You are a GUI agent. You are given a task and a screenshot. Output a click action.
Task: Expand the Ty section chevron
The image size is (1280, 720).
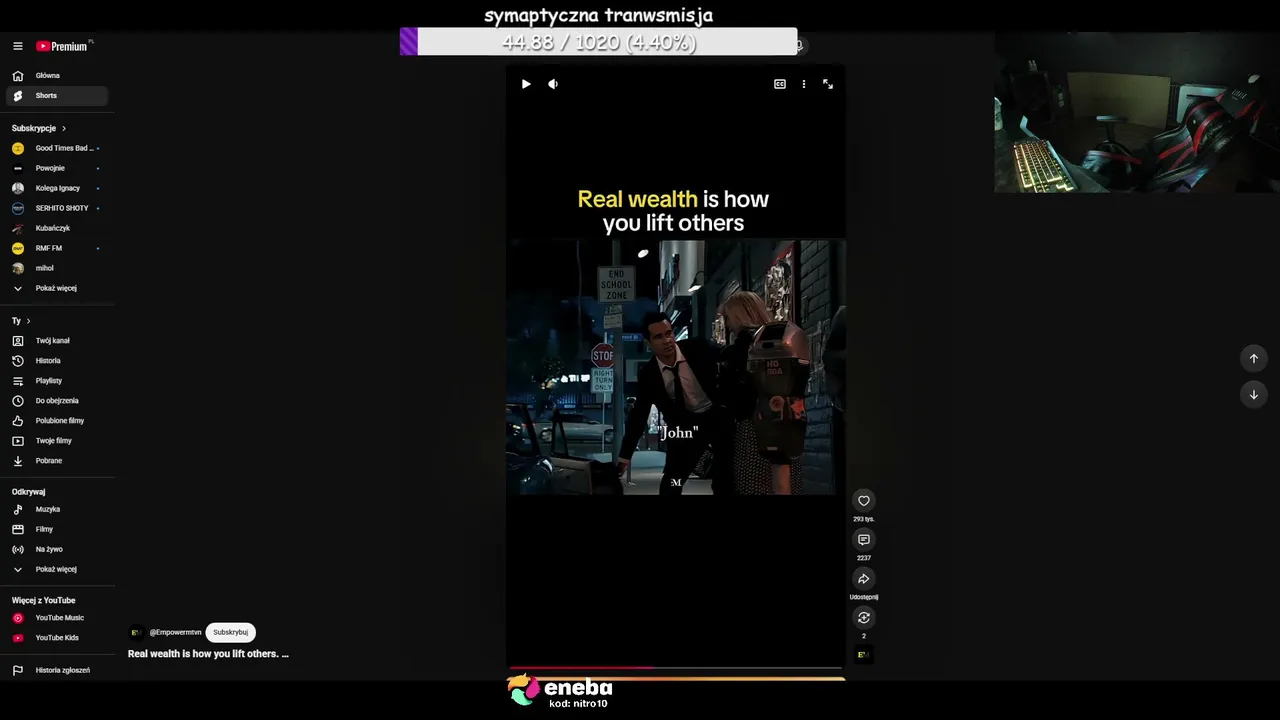(28, 321)
